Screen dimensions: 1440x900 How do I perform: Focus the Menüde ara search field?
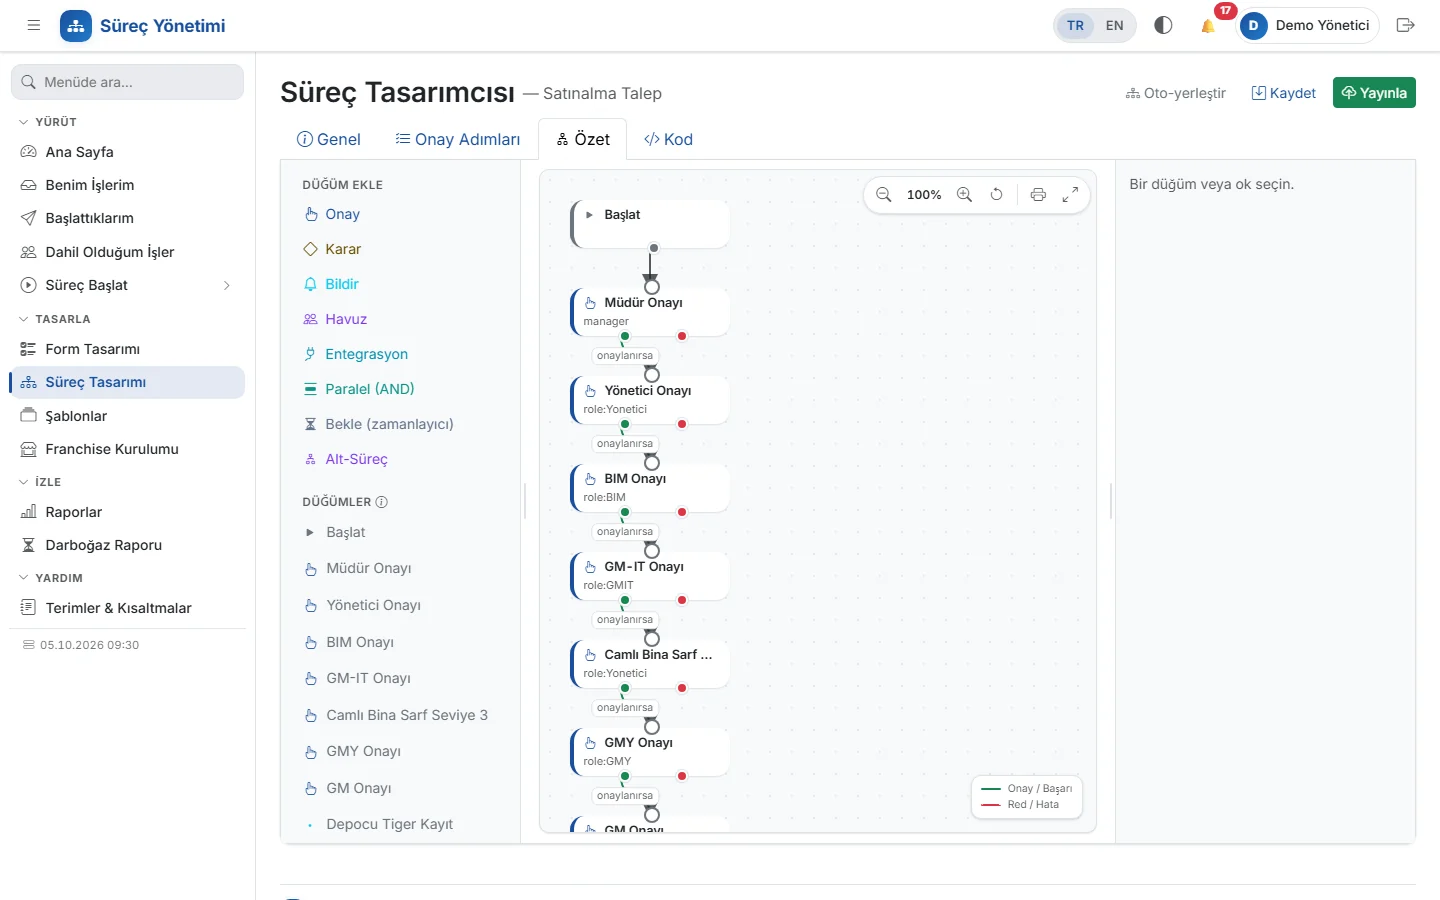pos(127,82)
